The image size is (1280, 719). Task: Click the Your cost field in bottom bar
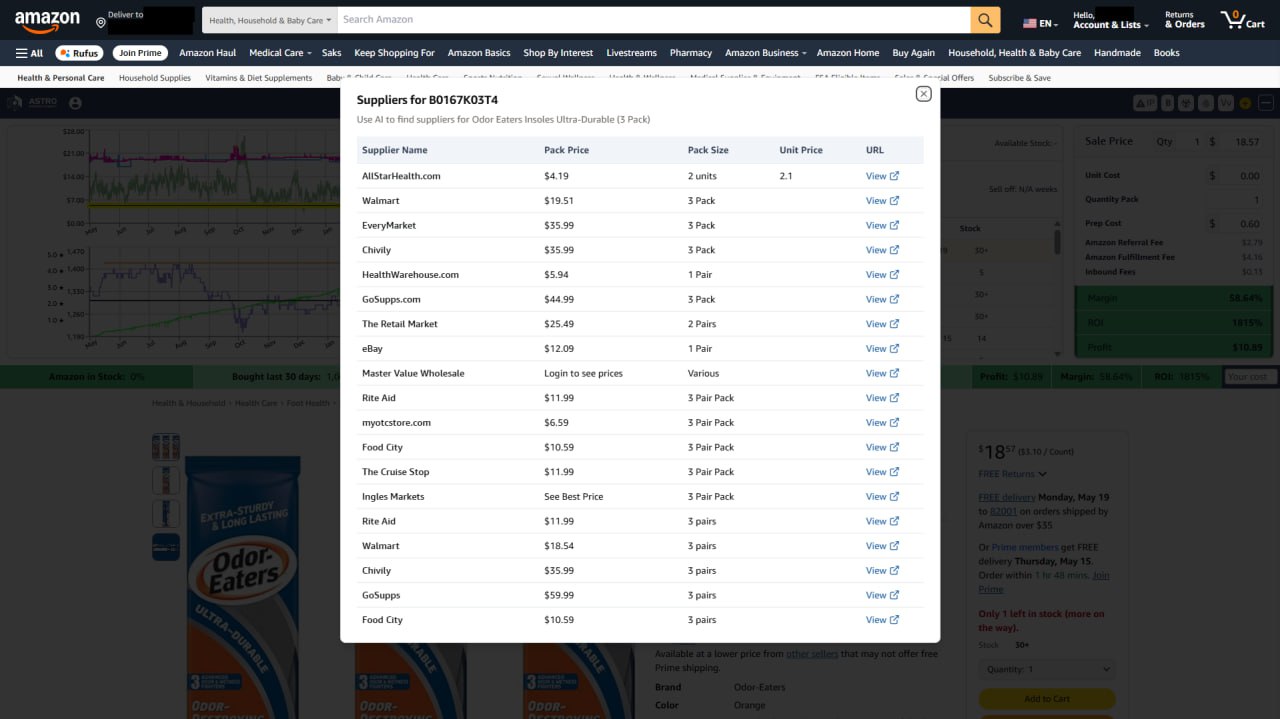(1249, 377)
